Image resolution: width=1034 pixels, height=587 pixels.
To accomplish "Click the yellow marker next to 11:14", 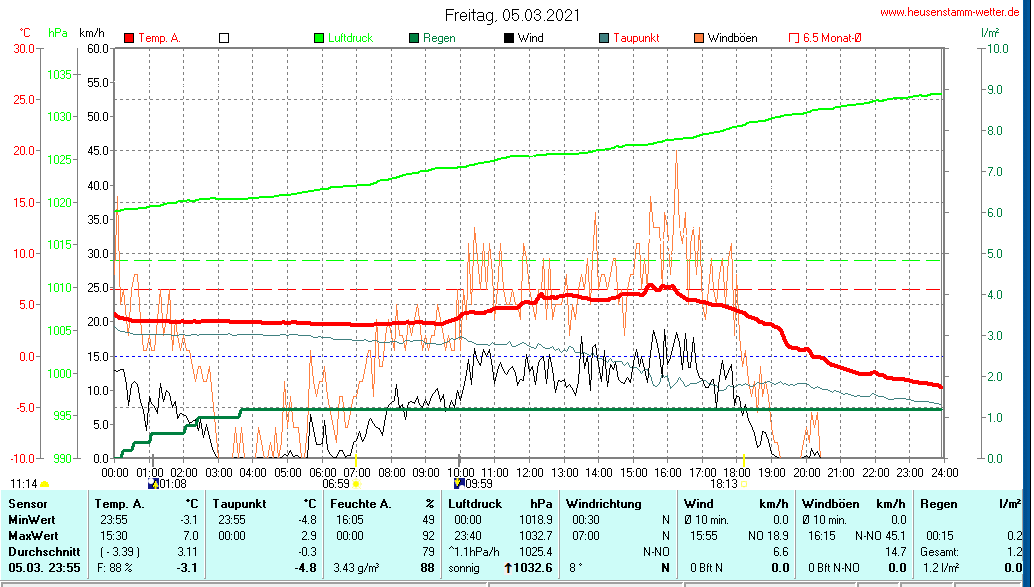I will (x=45, y=484).
